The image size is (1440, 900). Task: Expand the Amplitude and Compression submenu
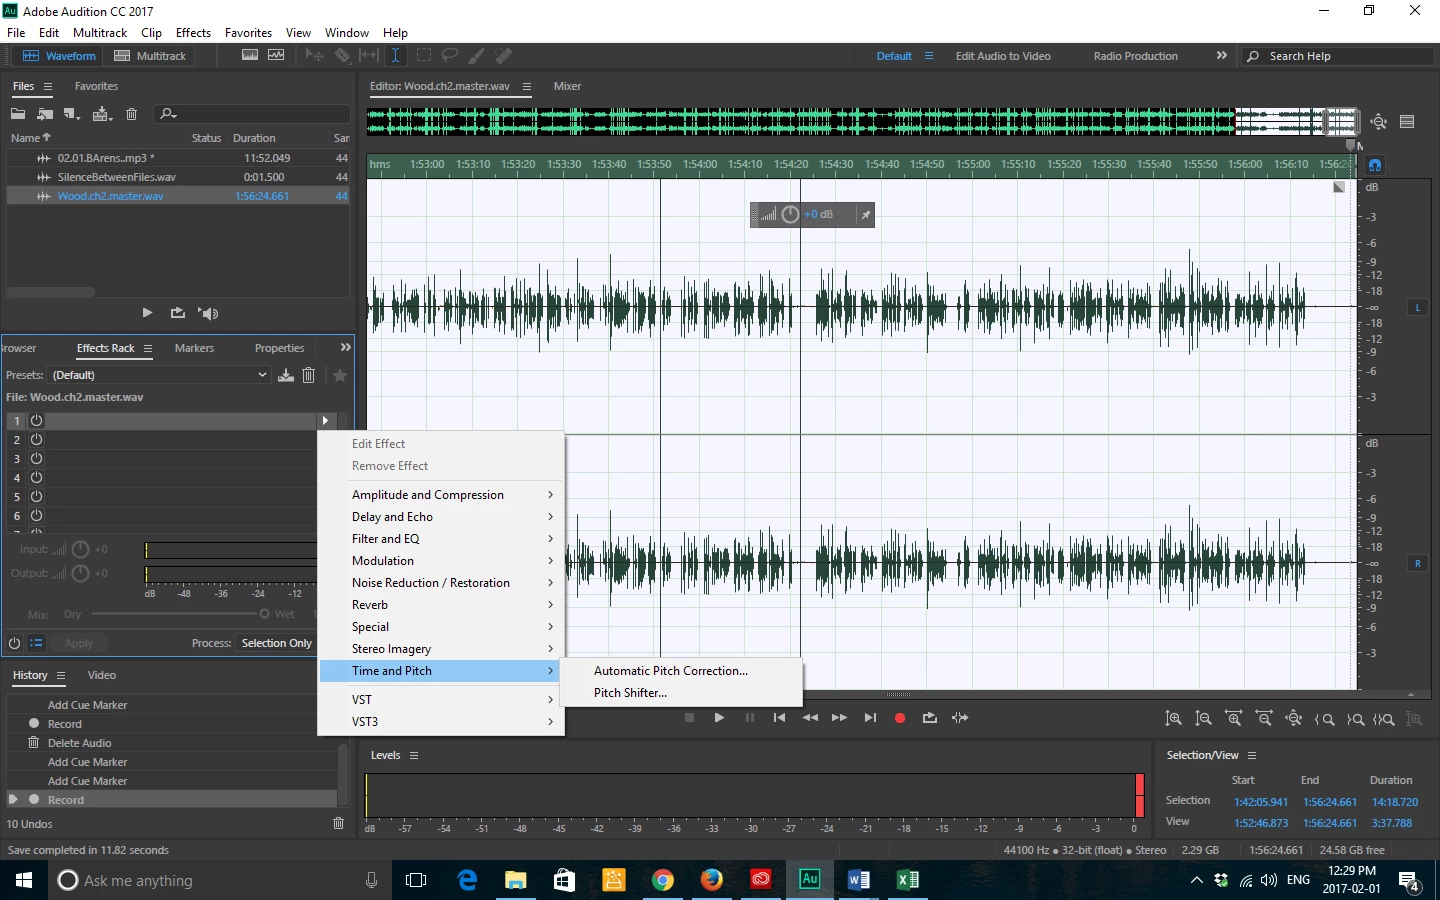[x=441, y=495]
